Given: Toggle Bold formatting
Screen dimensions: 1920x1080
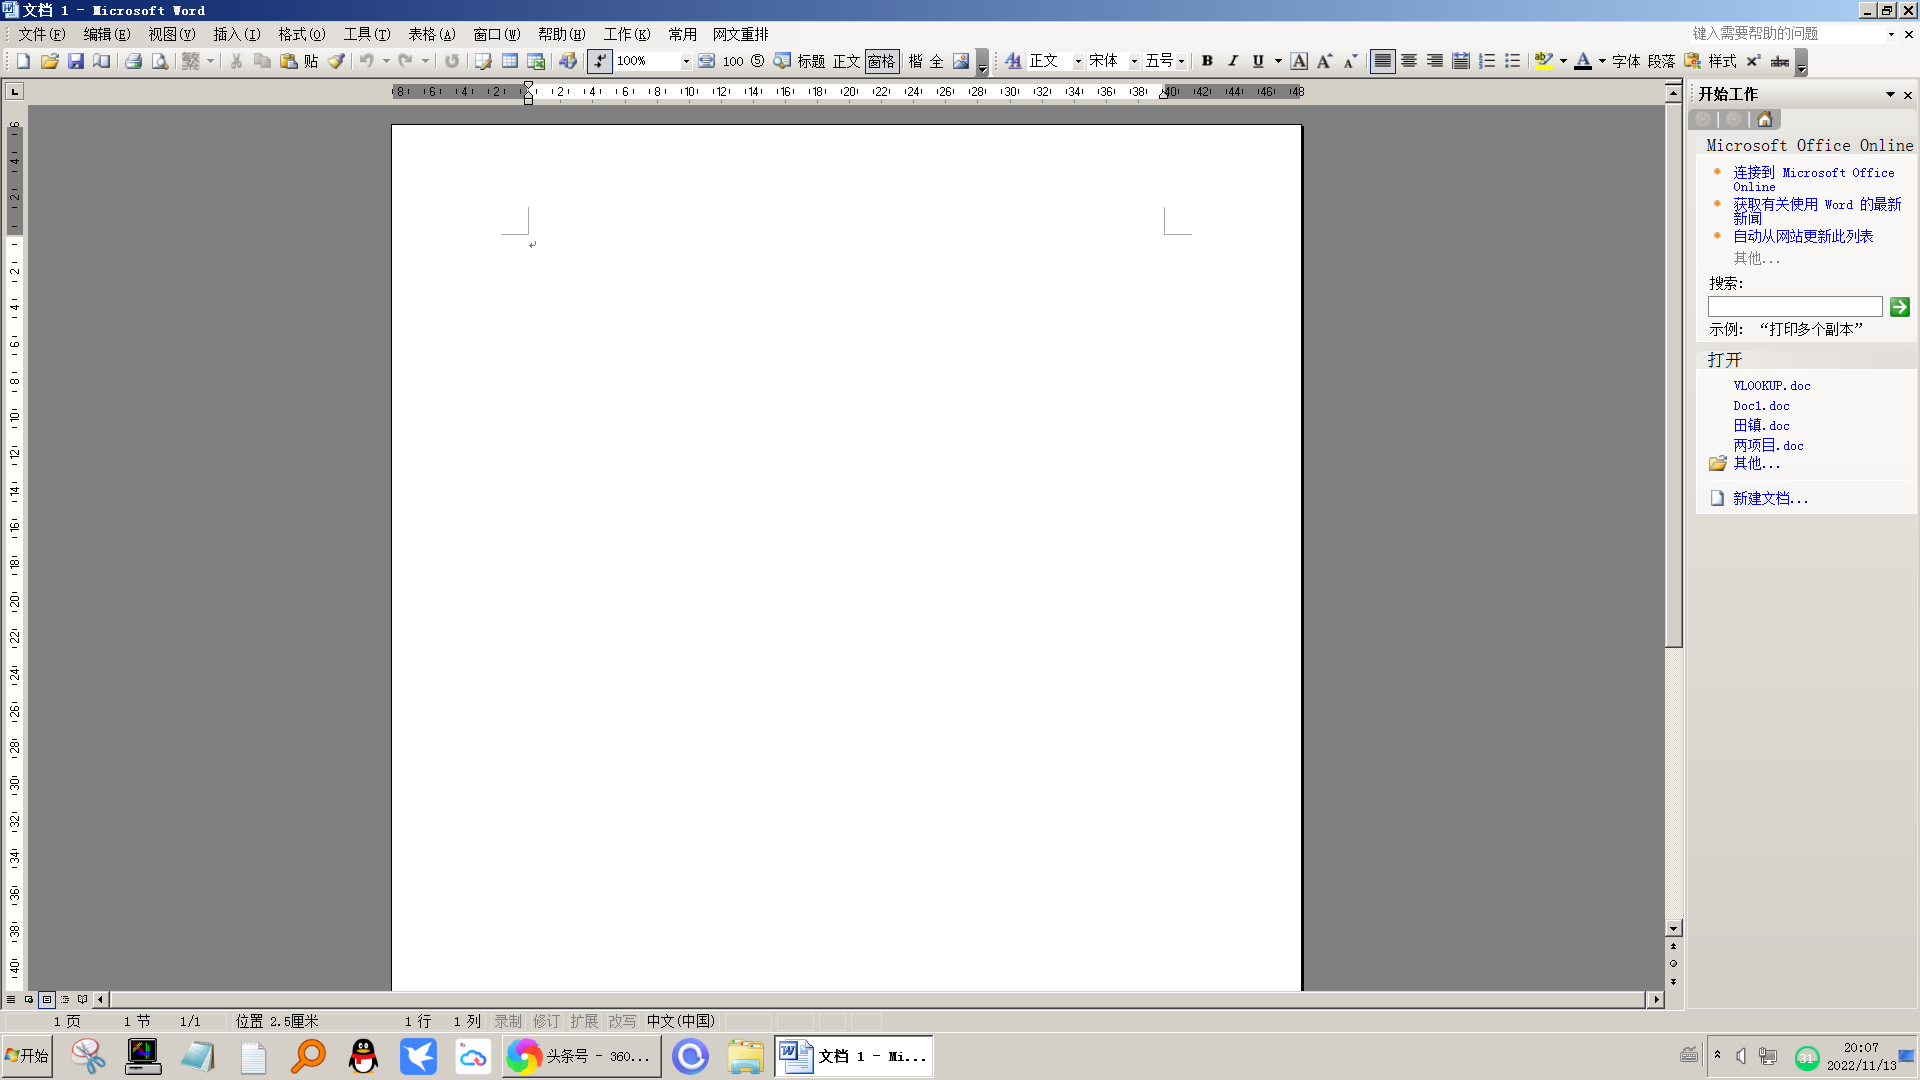Looking at the screenshot, I should [1207, 61].
